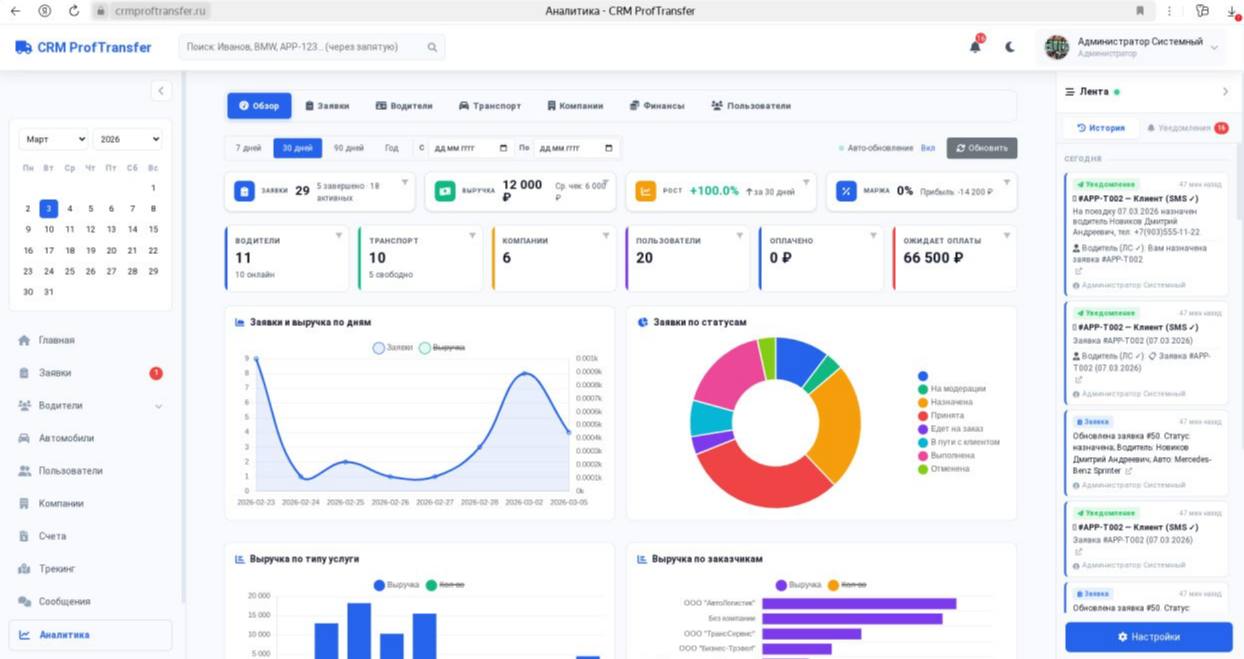Open the 2026 year dropdown
Screen dimensions: 1244x659
127,139
